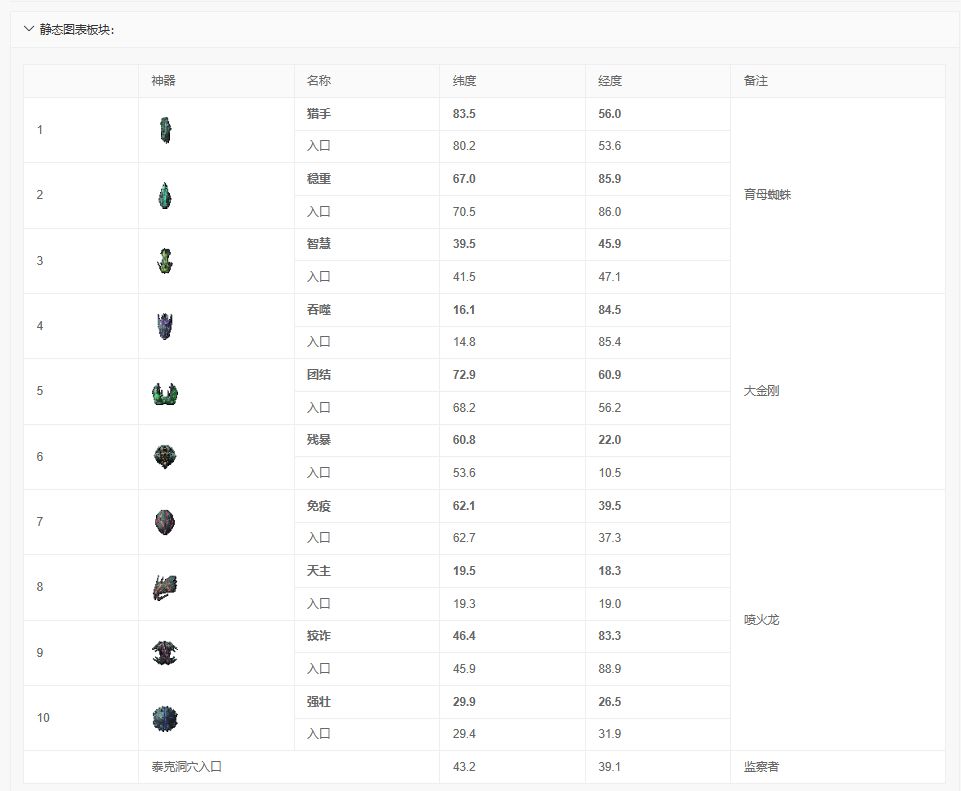The image size is (961, 791).
Task: Click the 泰克洞穴入口 cell
Action: click(289, 767)
